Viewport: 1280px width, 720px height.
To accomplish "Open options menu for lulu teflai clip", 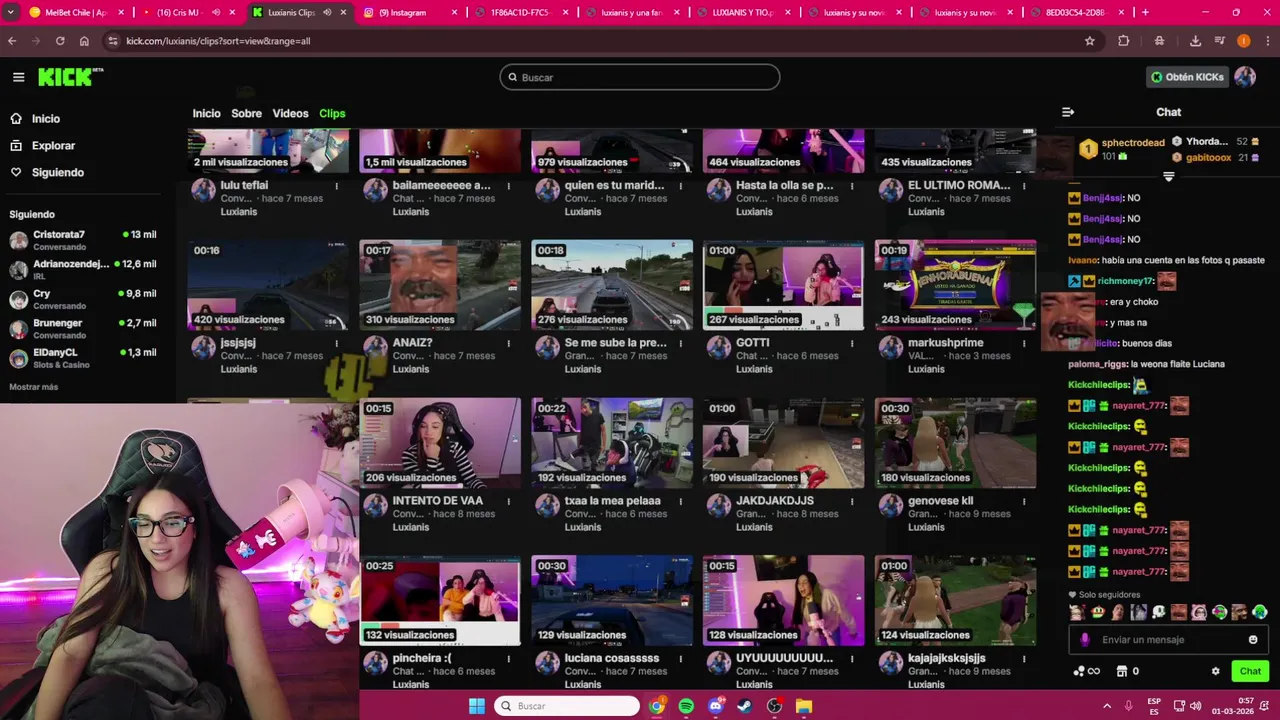I will point(336,186).
